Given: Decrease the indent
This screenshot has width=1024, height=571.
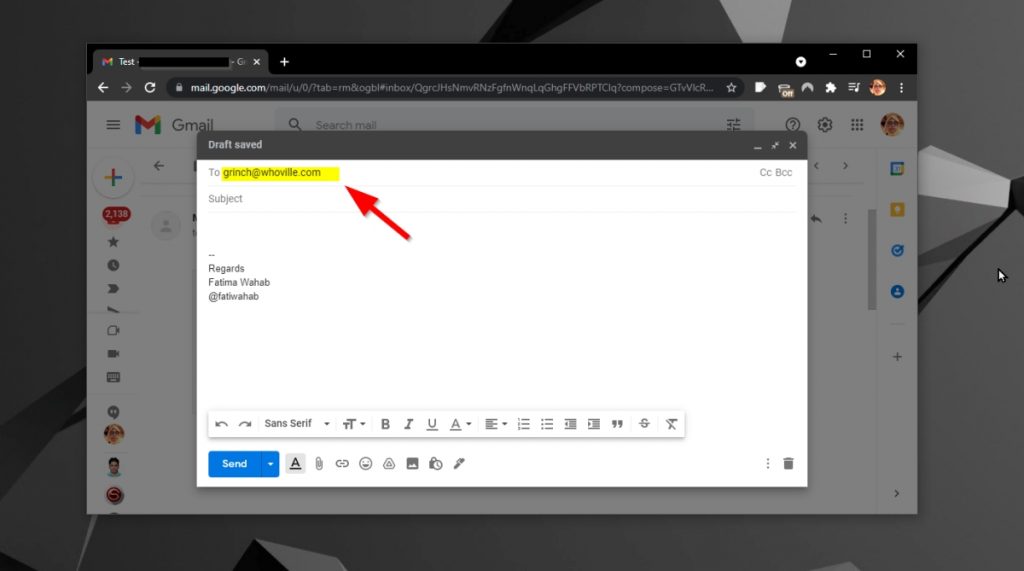Looking at the screenshot, I should coord(570,424).
